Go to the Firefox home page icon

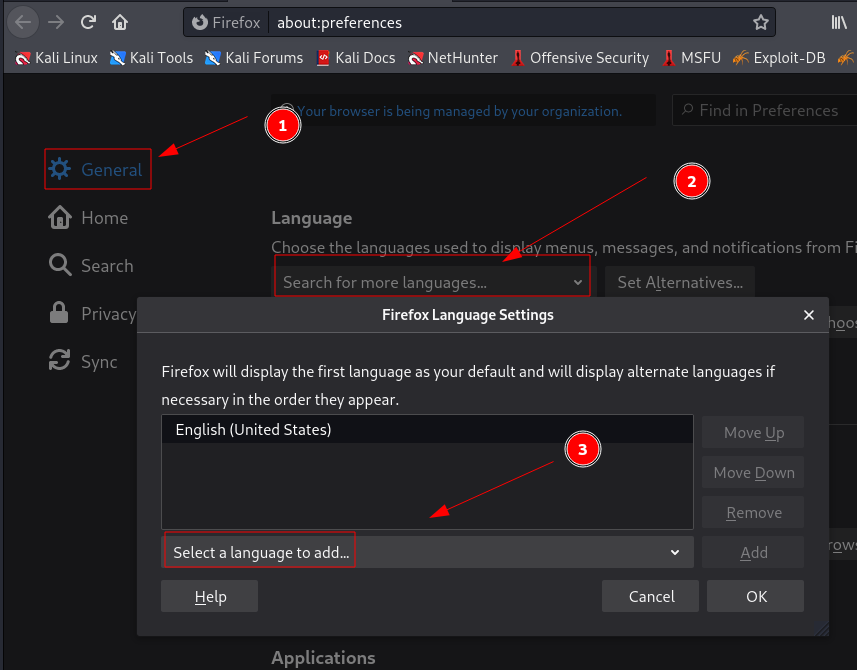coord(120,22)
